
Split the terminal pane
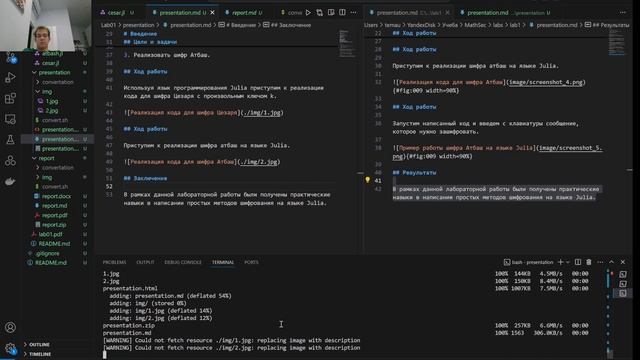[578, 262]
